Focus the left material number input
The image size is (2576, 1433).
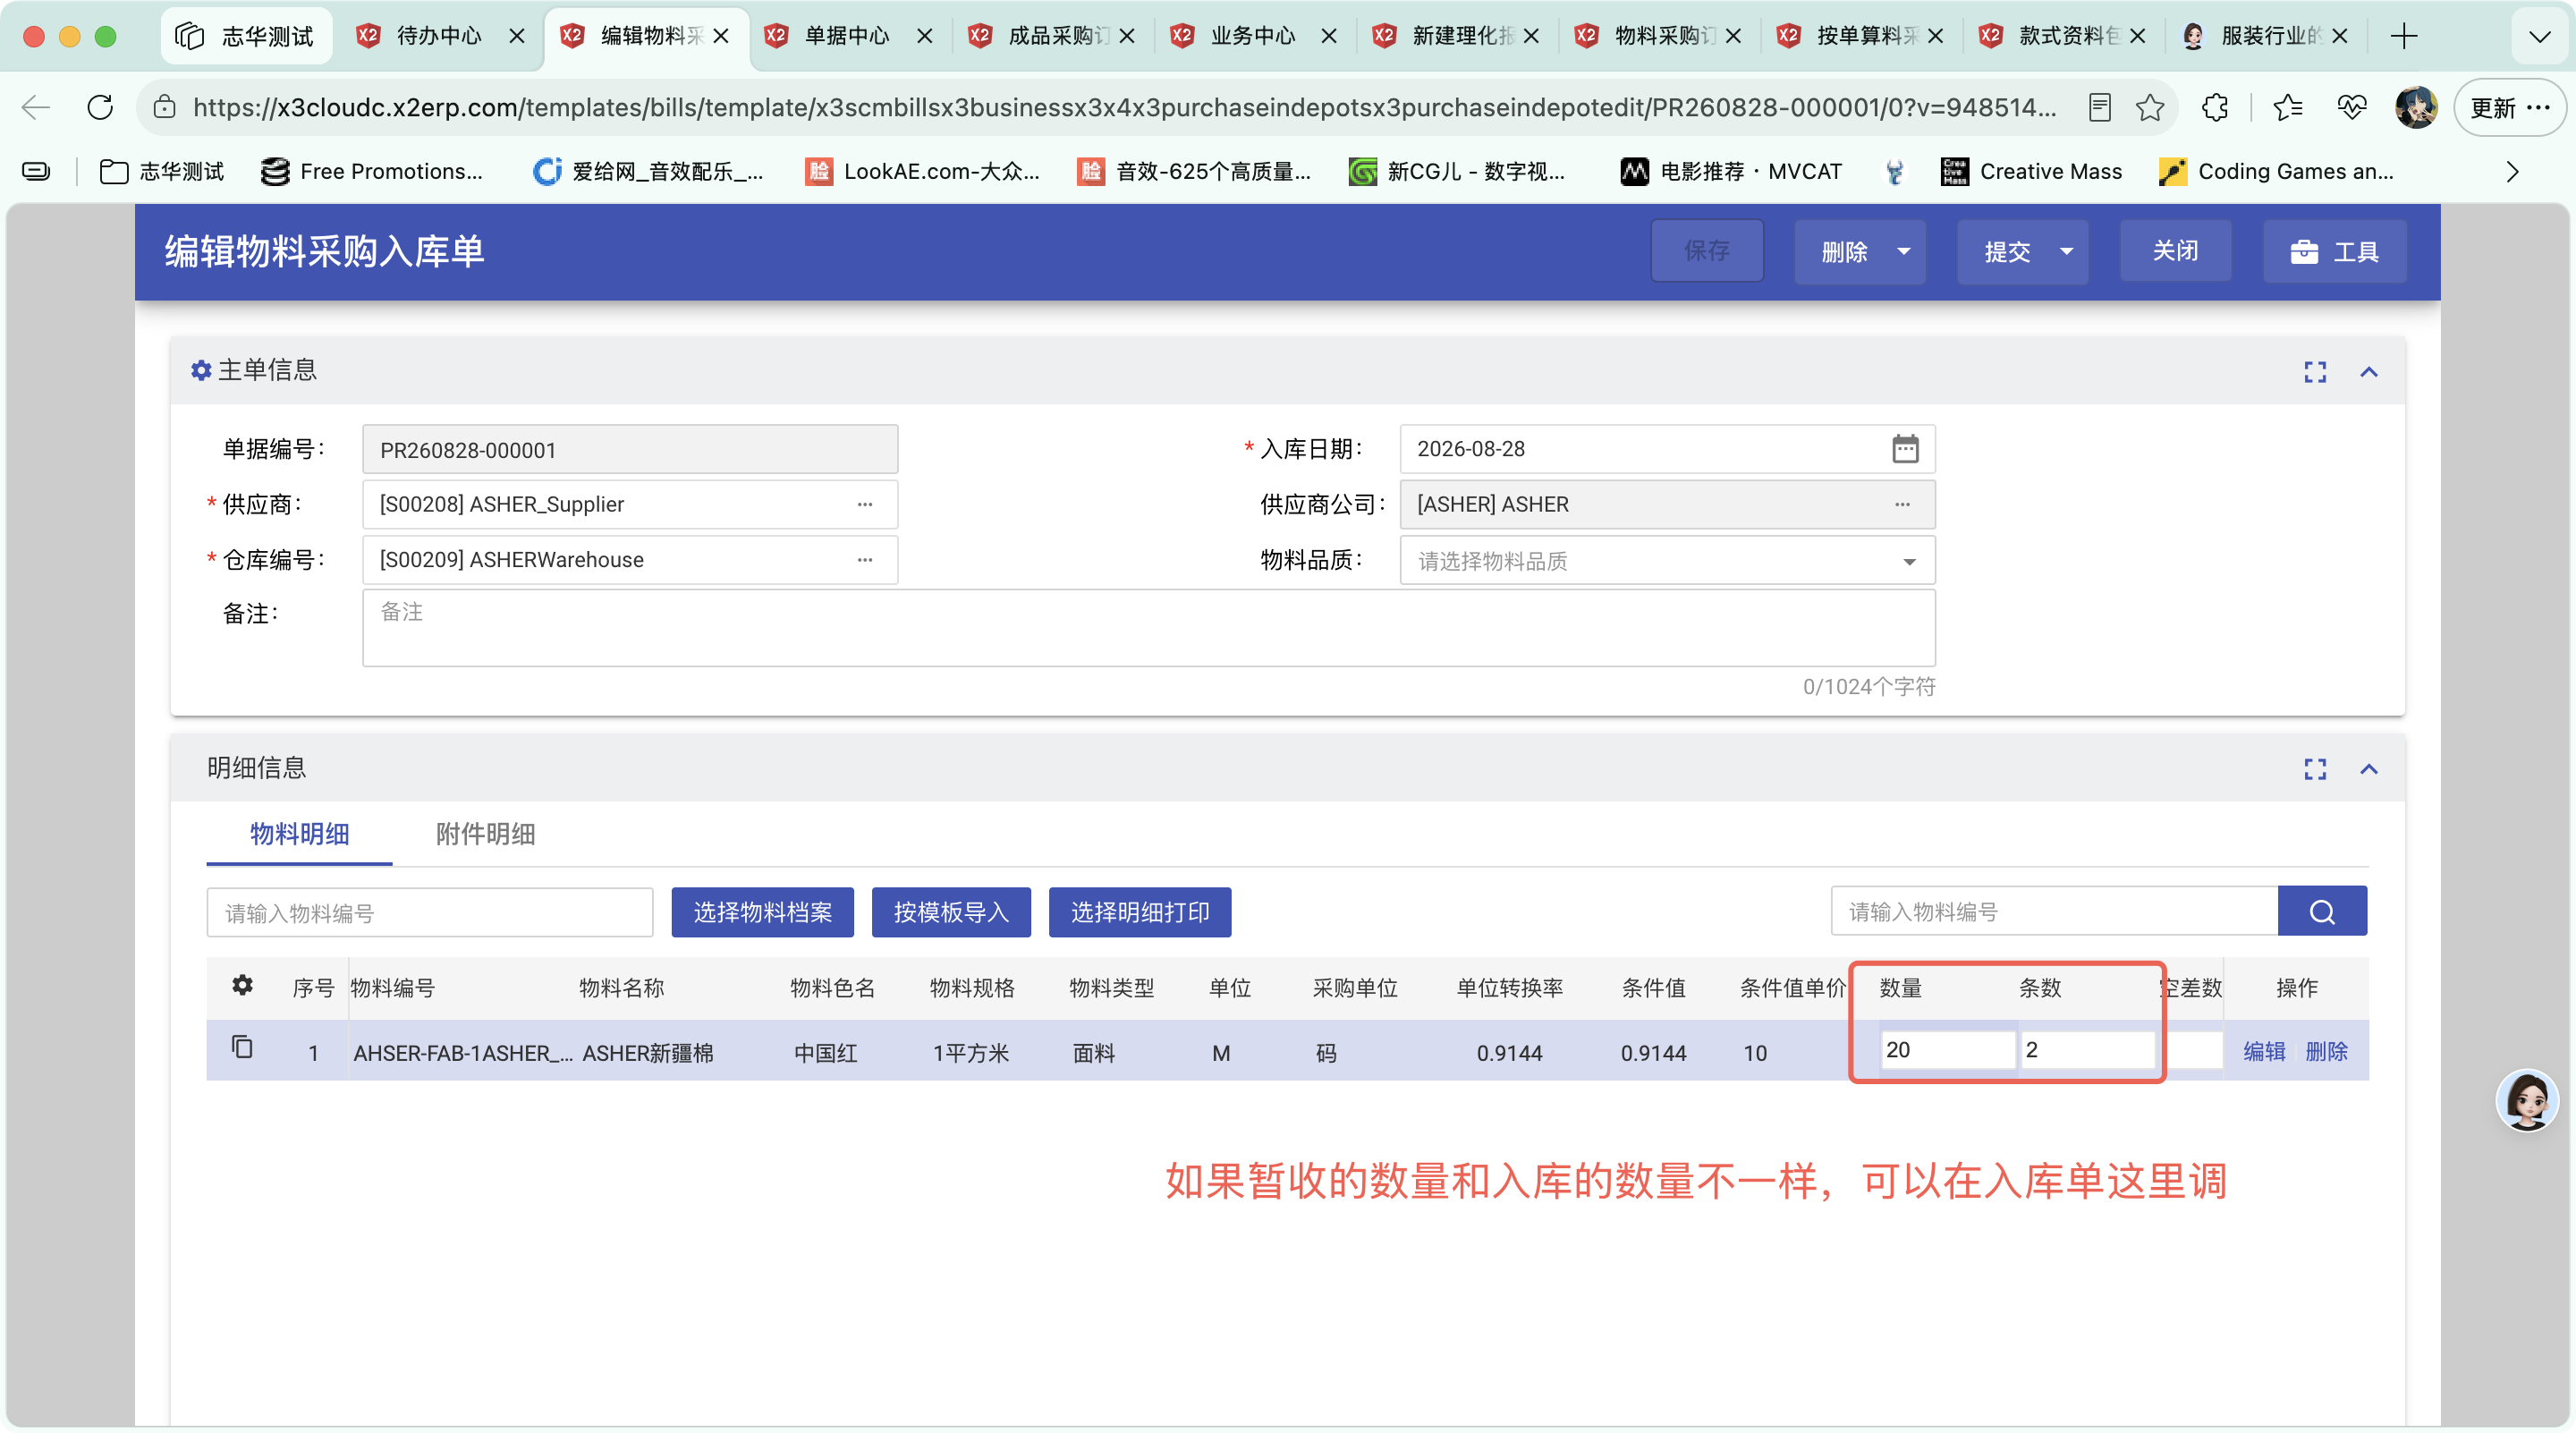(430, 913)
